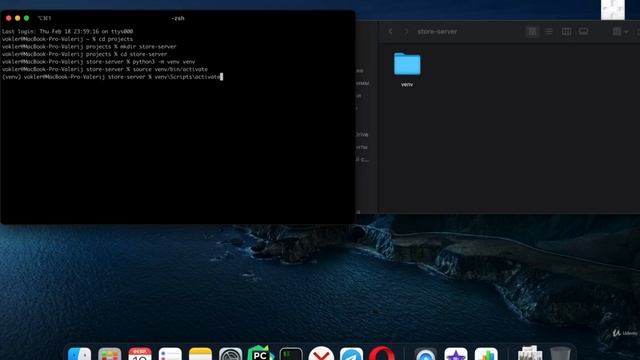640x360 pixels.
Task: Click the store-server title in Finder
Action: click(437, 31)
